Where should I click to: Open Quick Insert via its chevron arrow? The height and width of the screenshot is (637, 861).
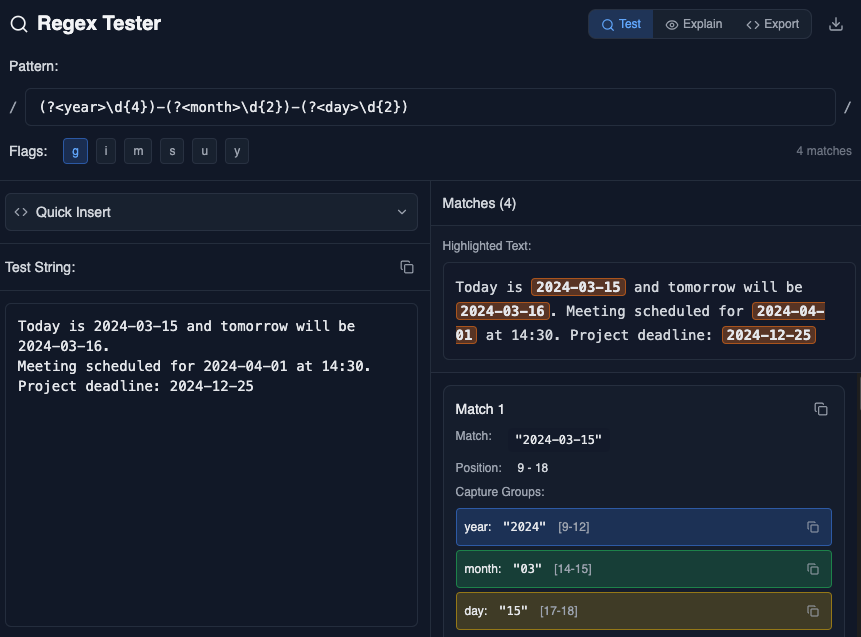point(402,212)
